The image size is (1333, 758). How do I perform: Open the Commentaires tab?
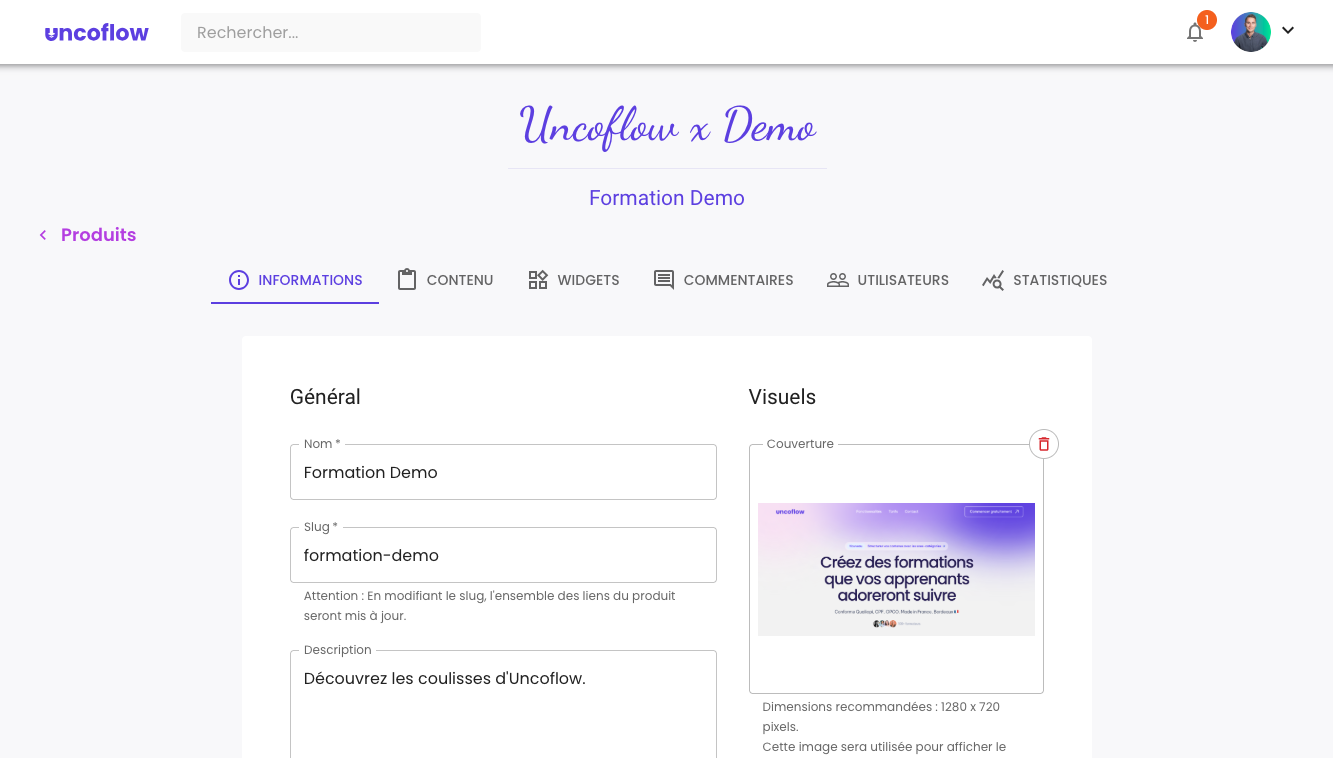tap(723, 280)
